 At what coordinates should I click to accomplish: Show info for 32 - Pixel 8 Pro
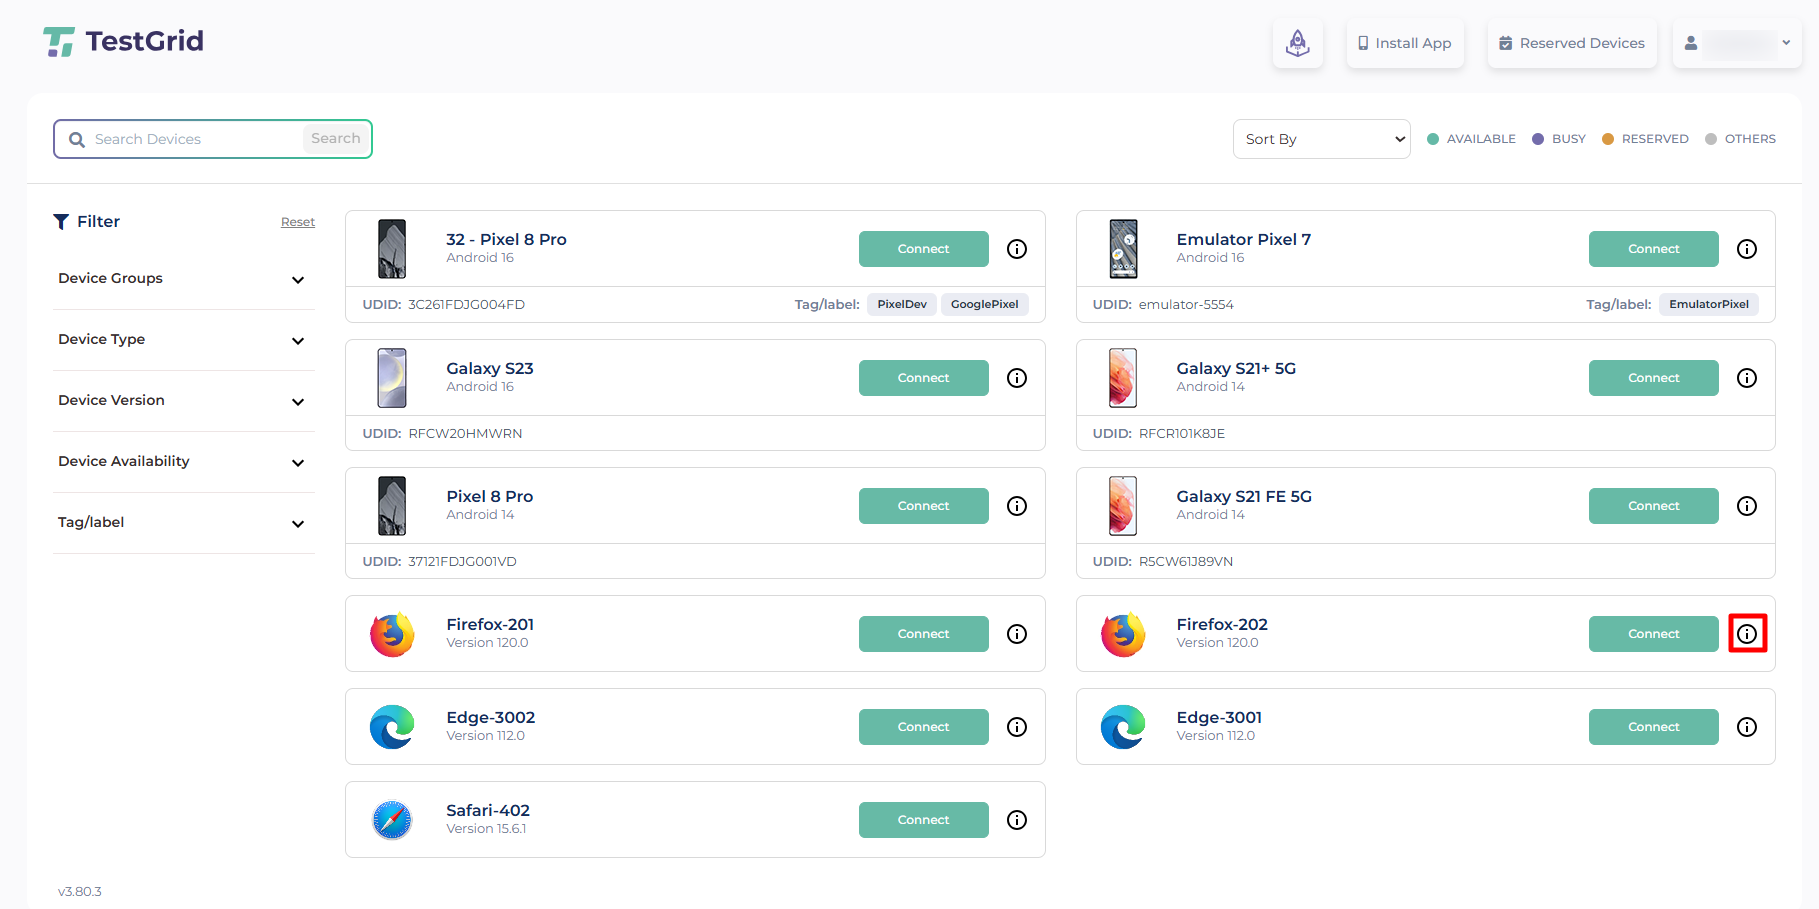tap(1016, 249)
